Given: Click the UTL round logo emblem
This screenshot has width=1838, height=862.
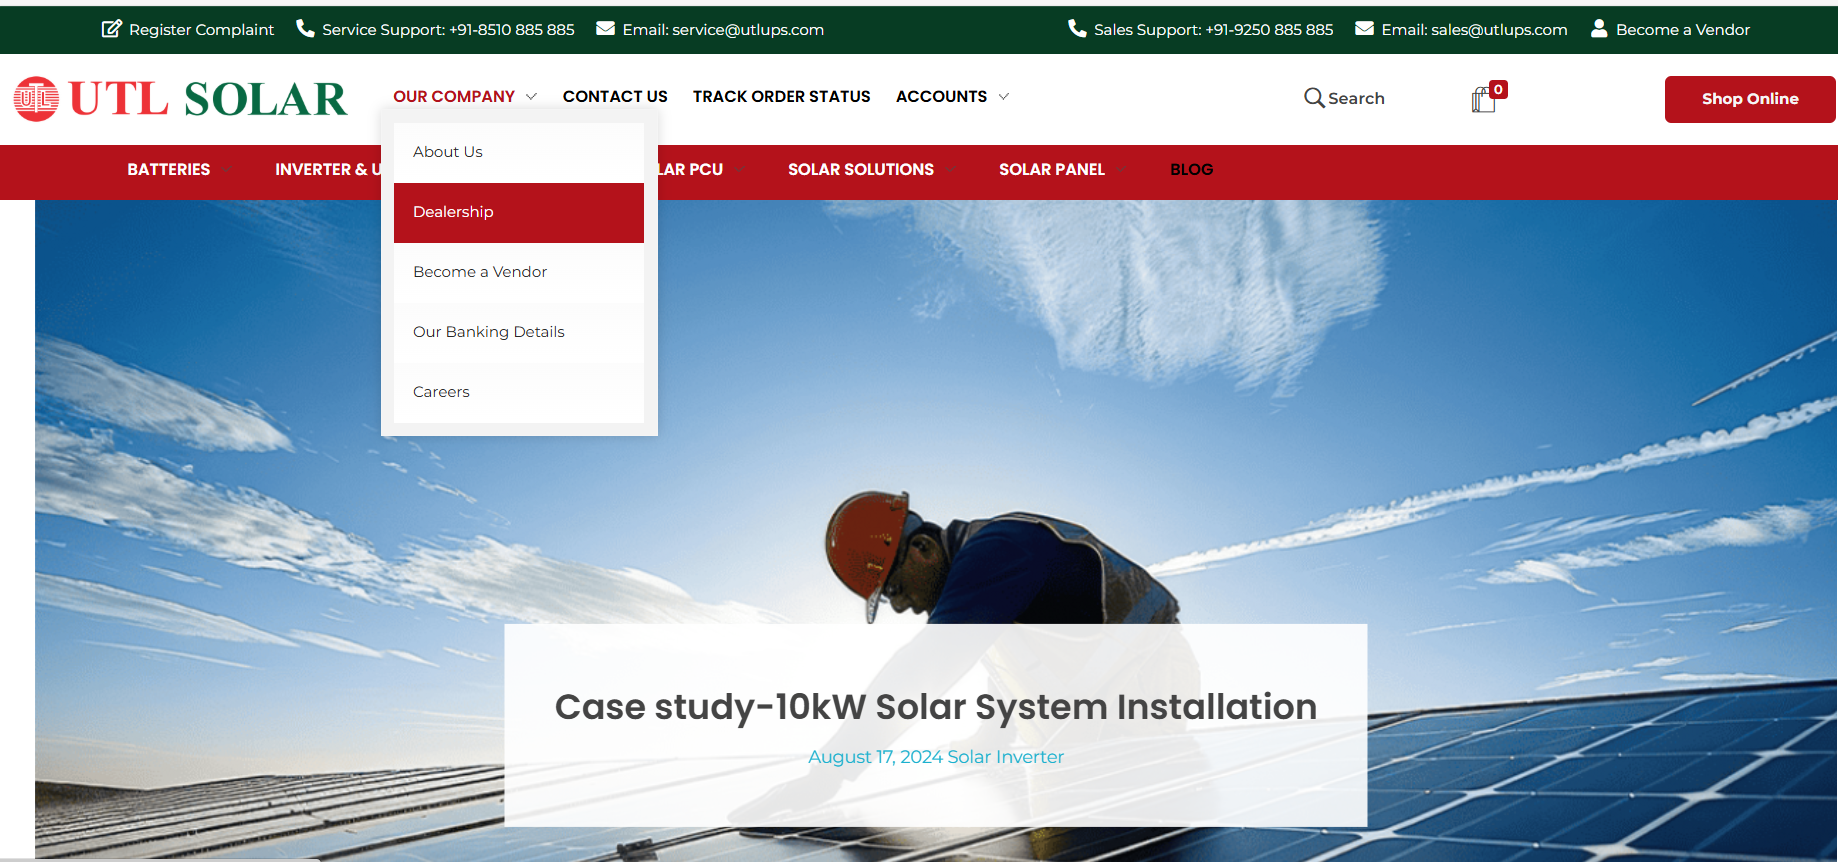Looking at the screenshot, I should tap(36, 99).
